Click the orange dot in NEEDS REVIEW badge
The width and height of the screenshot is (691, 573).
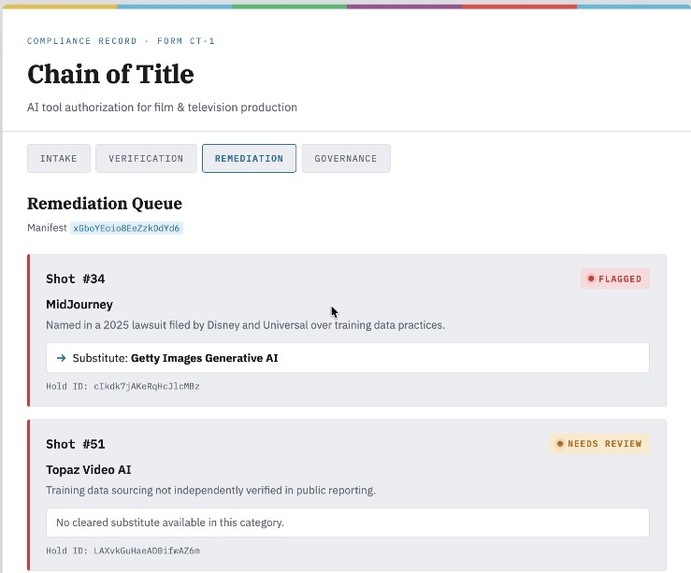point(560,443)
